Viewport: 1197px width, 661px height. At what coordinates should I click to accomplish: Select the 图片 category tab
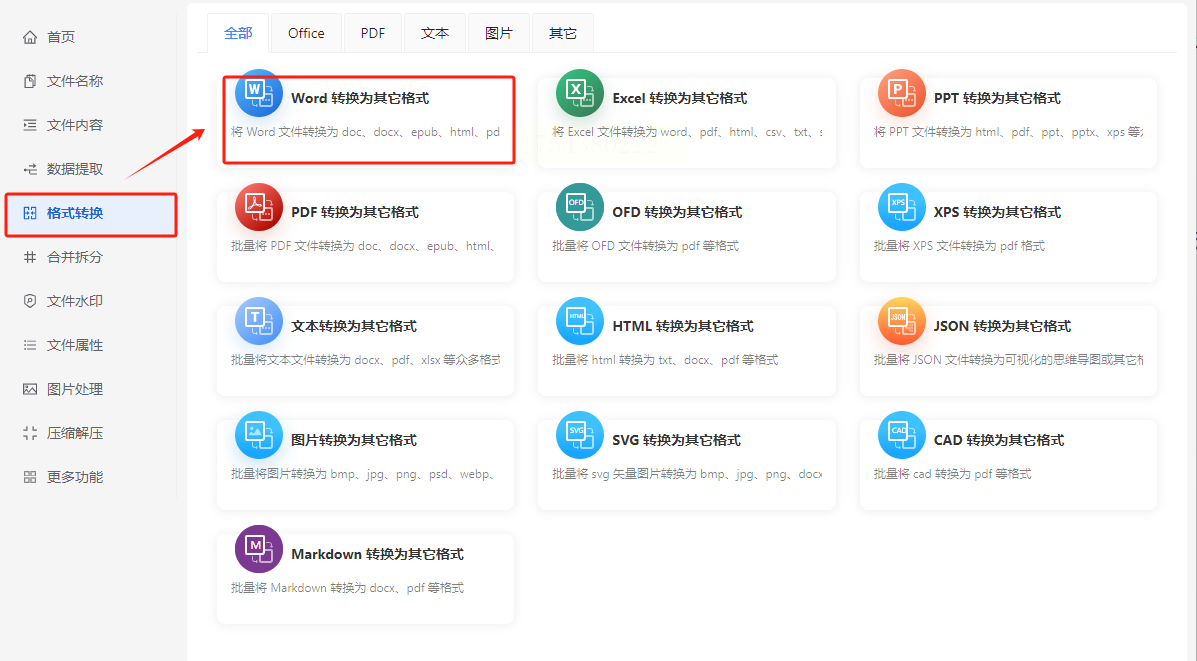[498, 33]
